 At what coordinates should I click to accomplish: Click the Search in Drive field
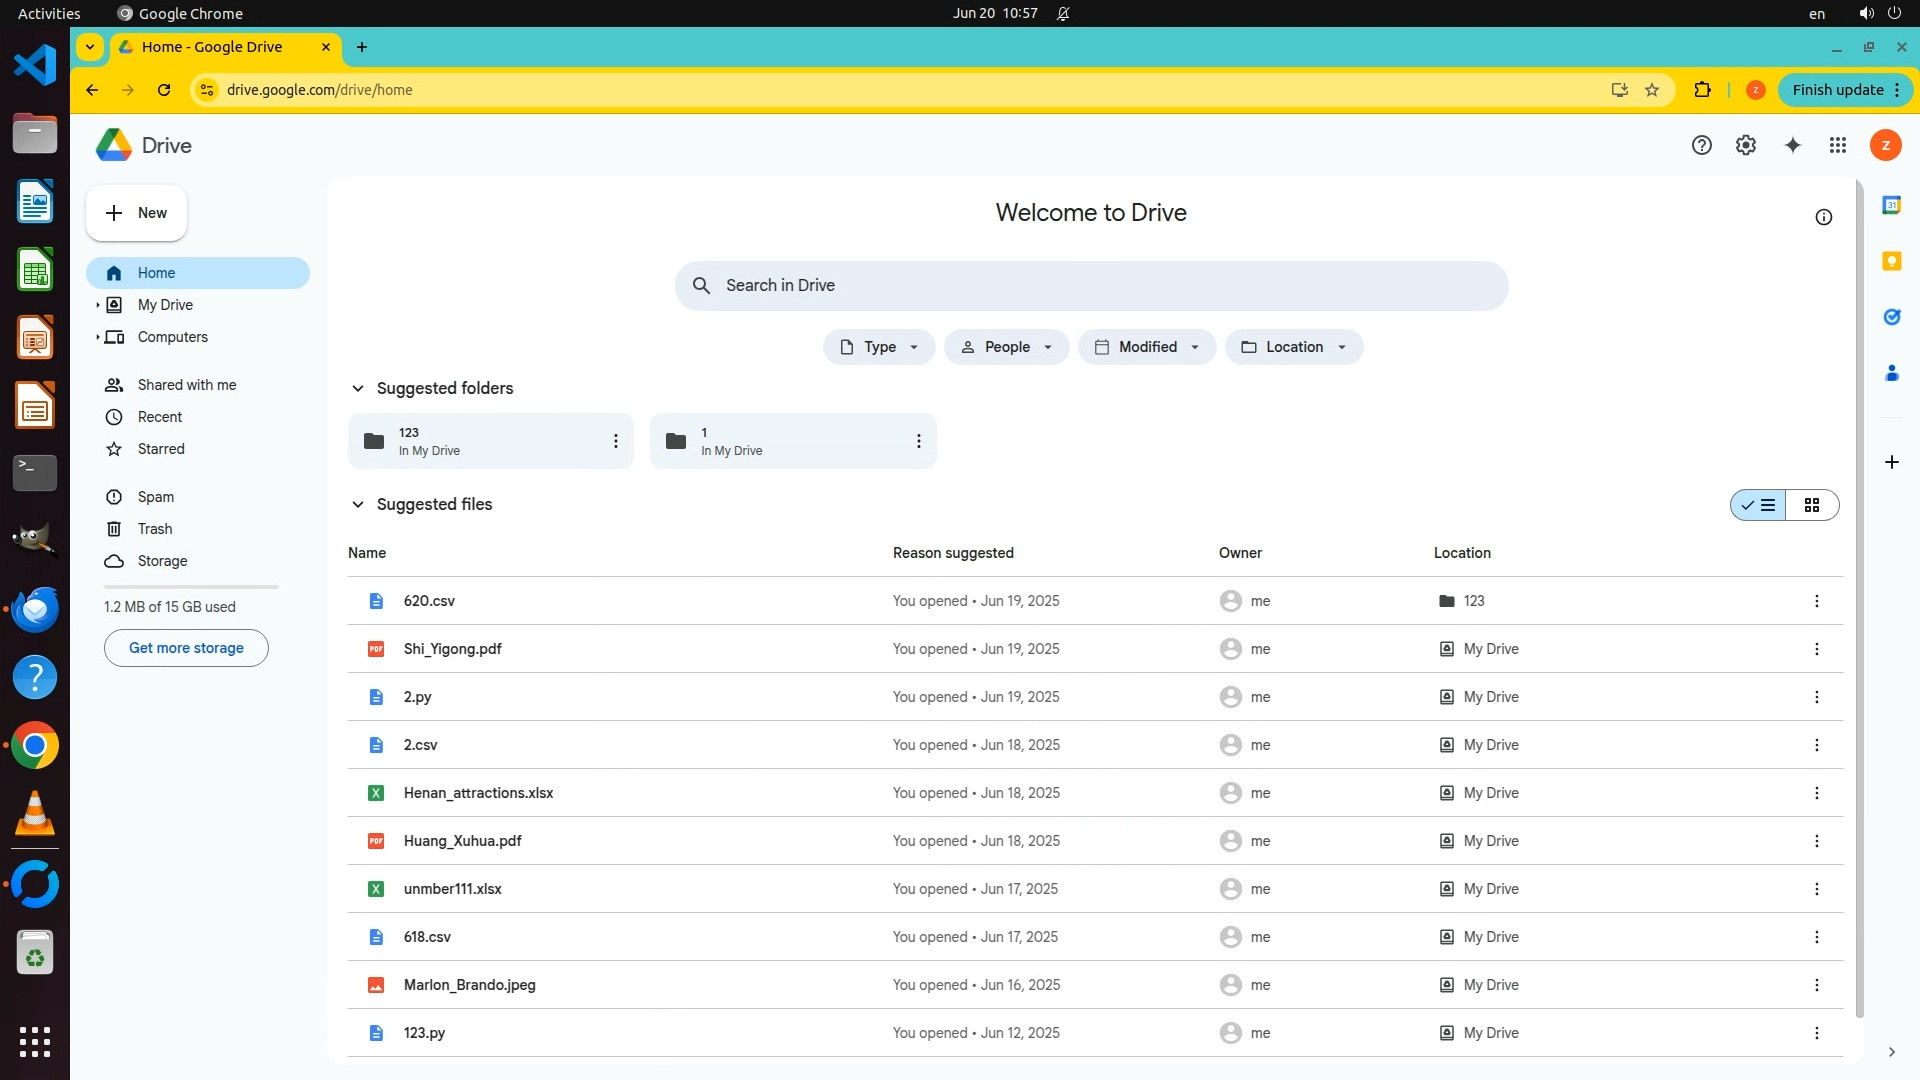click(1090, 286)
